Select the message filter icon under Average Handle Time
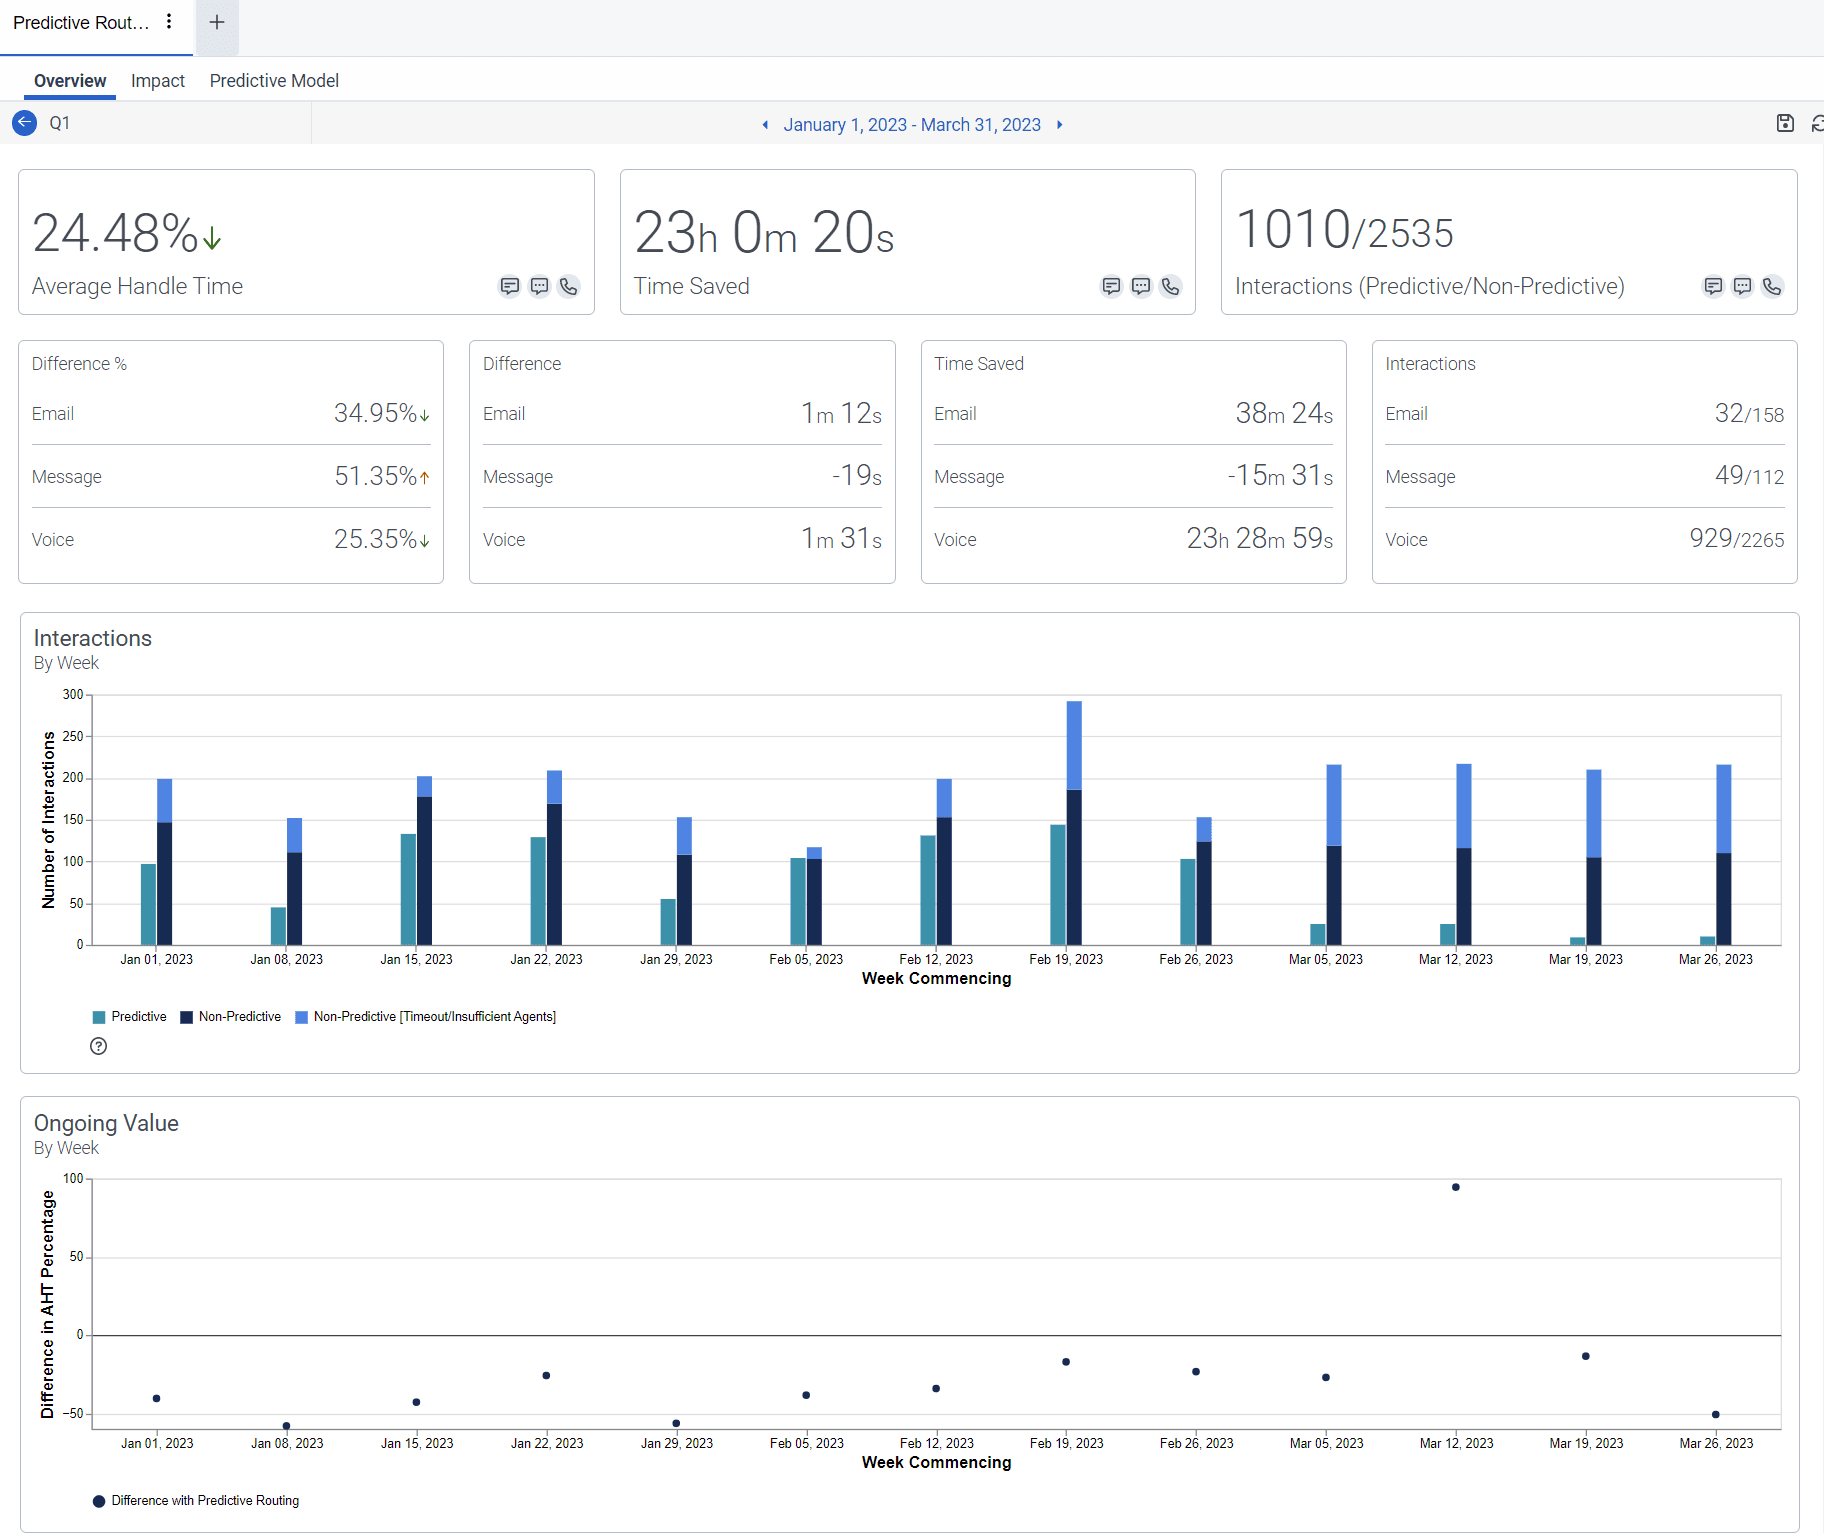This screenshot has width=1824, height=1533. [540, 287]
